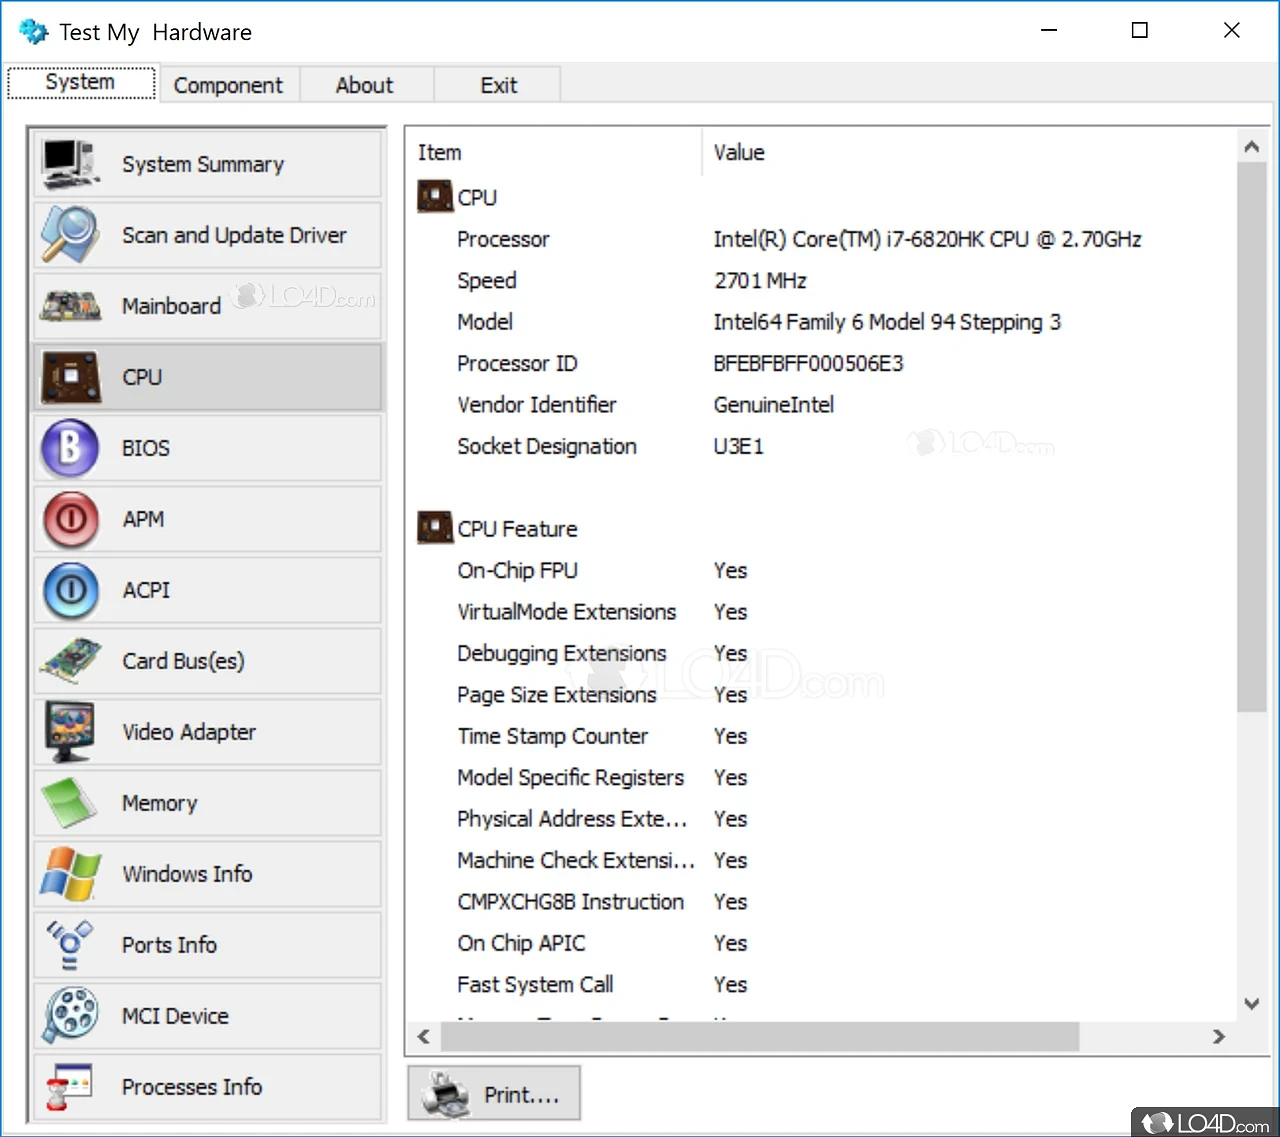Click the horizontal scrollbar thumb
Viewport: 1280px width, 1137px height.
coord(760,1037)
